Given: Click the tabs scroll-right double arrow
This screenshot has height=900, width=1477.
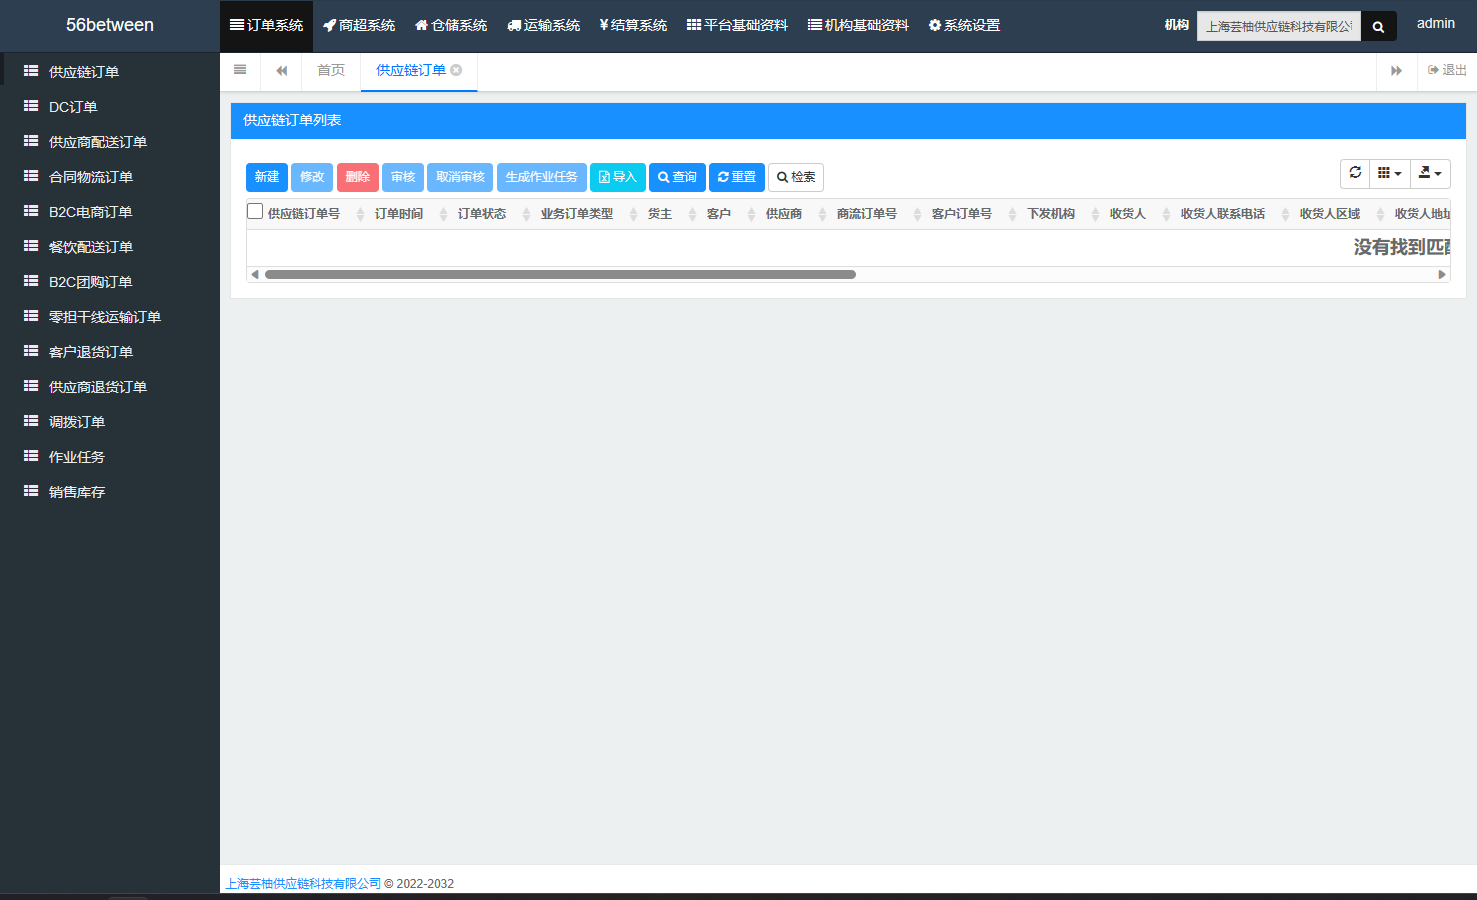Looking at the screenshot, I should (x=1396, y=70).
